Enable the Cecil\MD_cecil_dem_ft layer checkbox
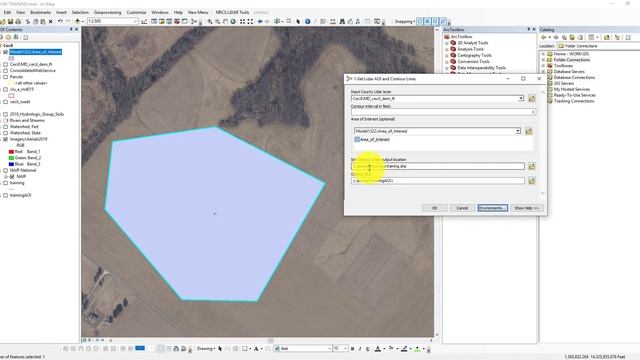Screen dimensions: 640x360 (5, 64)
